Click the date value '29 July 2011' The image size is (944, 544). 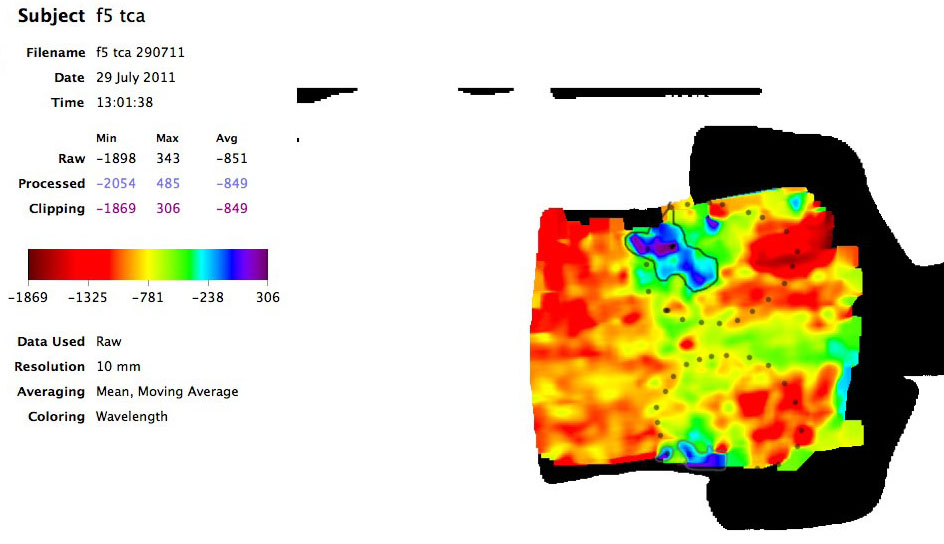point(135,78)
